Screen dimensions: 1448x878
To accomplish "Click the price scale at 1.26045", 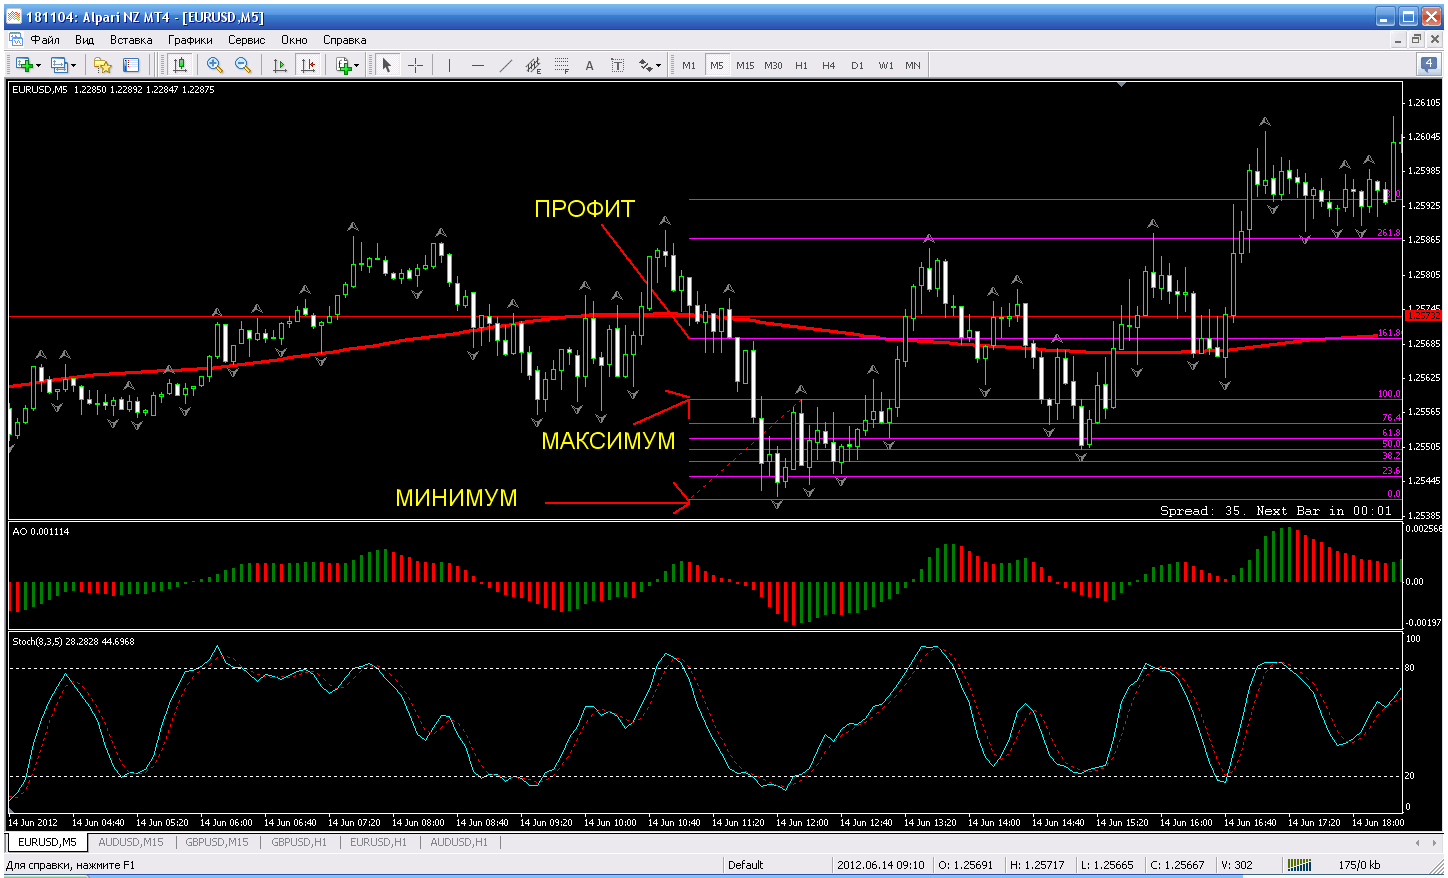I will (1423, 137).
